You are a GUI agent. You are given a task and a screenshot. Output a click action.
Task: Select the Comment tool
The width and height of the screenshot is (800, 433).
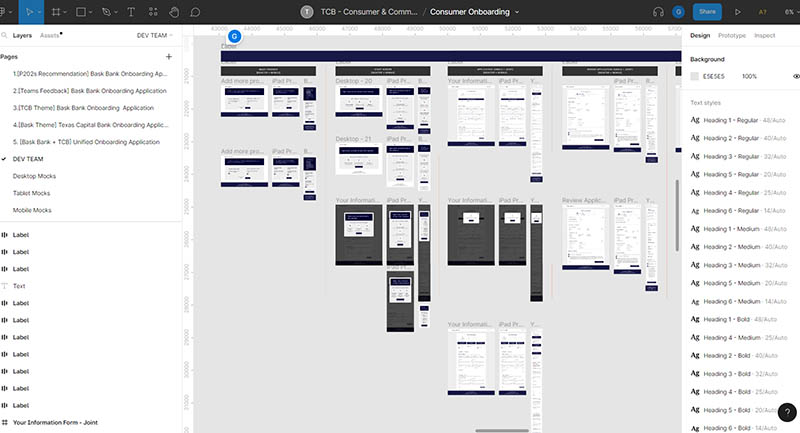pyautogui.click(x=195, y=12)
